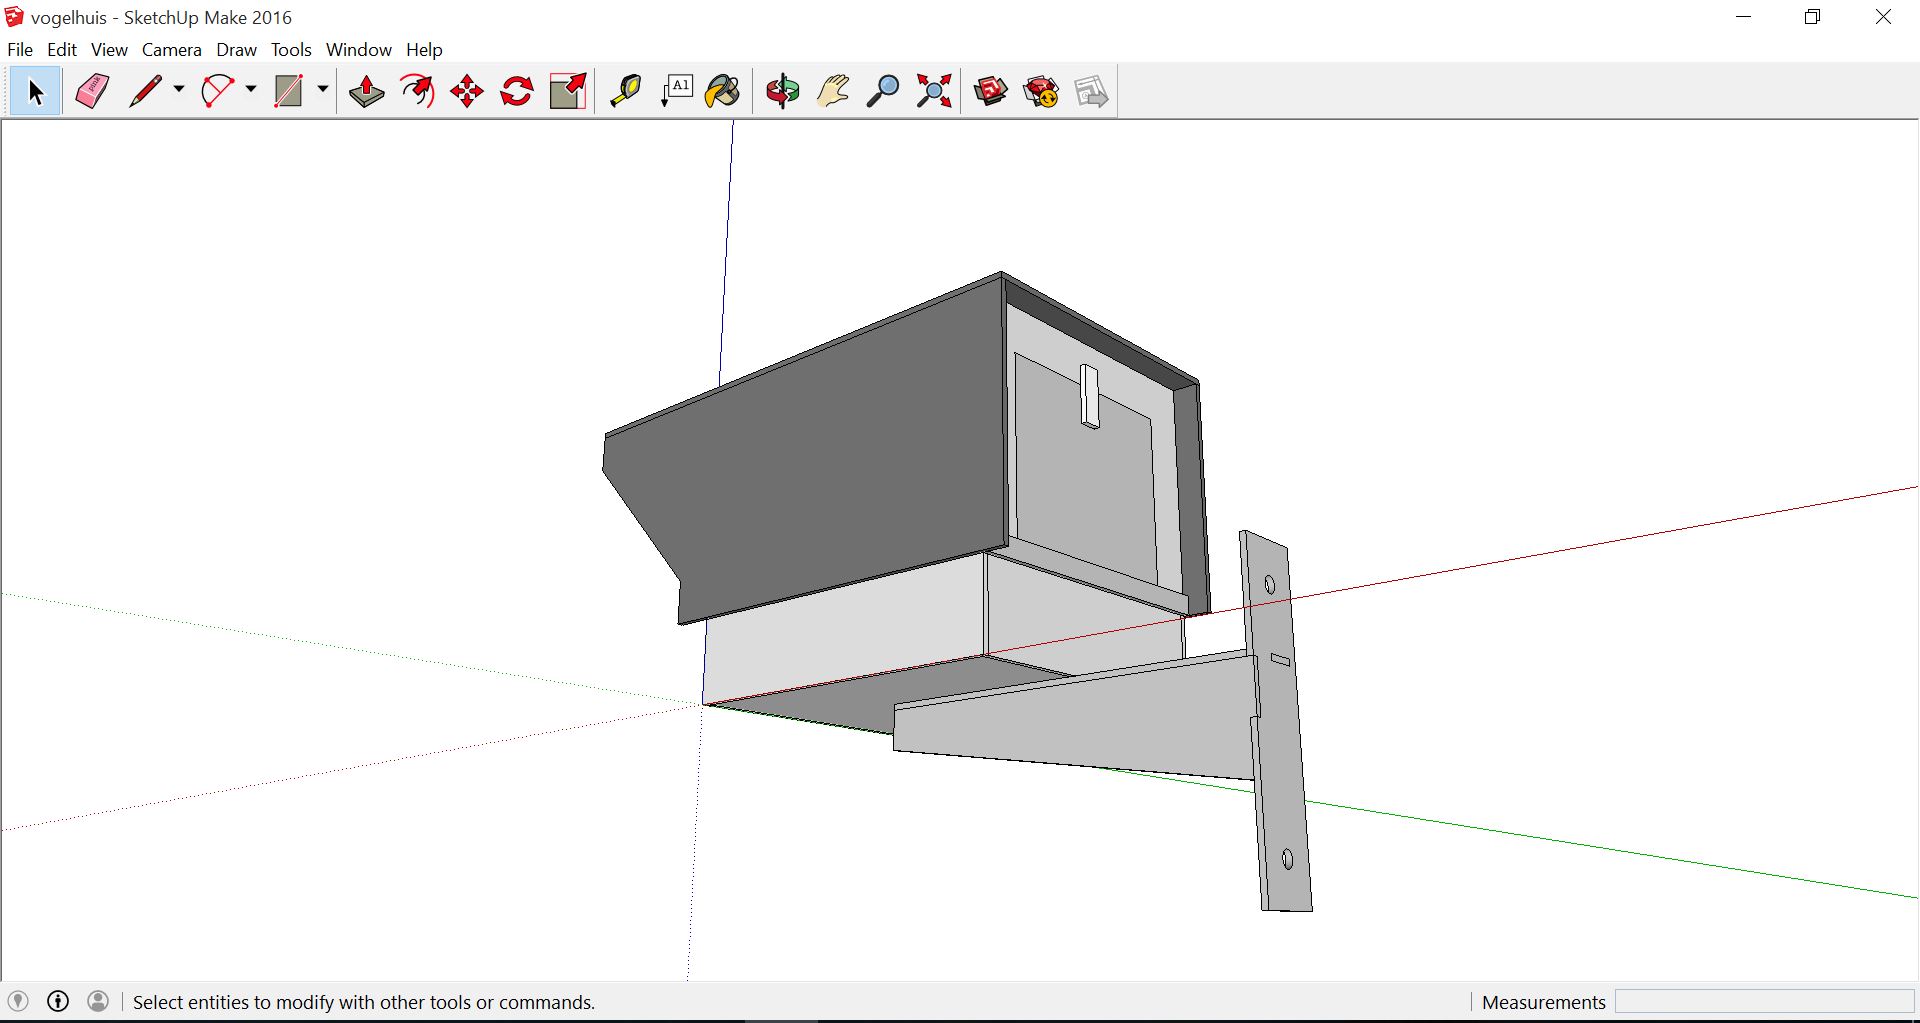Minimize the SketchUp window
The width and height of the screenshot is (1920, 1023).
tap(1744, 17)
